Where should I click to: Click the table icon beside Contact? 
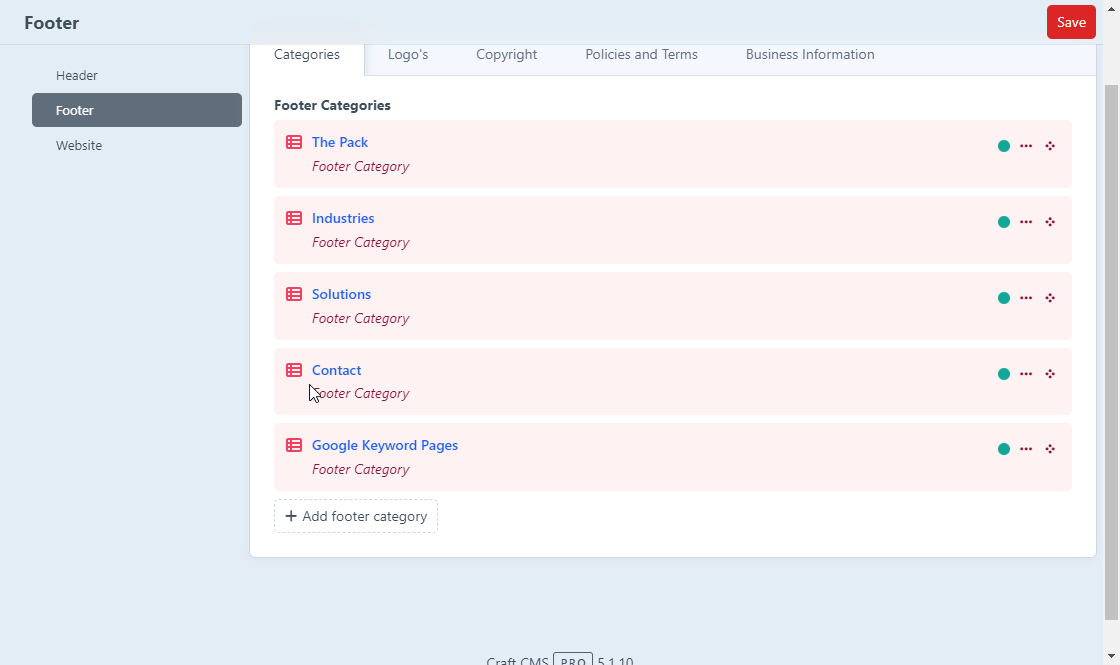pyautogui.click(x=293, y=369)
